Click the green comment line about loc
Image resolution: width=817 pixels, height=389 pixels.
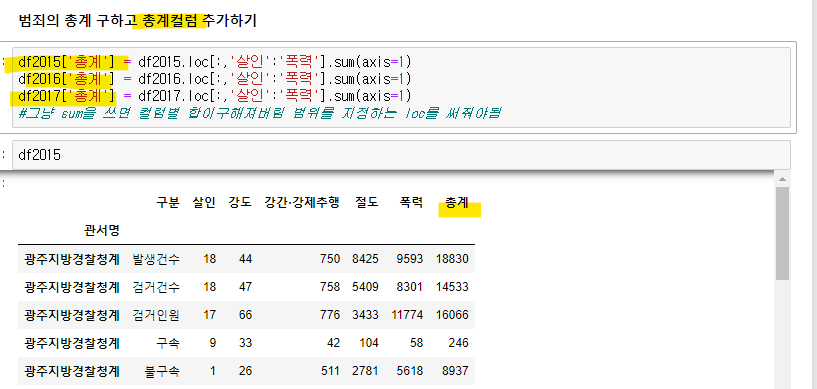pos(259,112)
